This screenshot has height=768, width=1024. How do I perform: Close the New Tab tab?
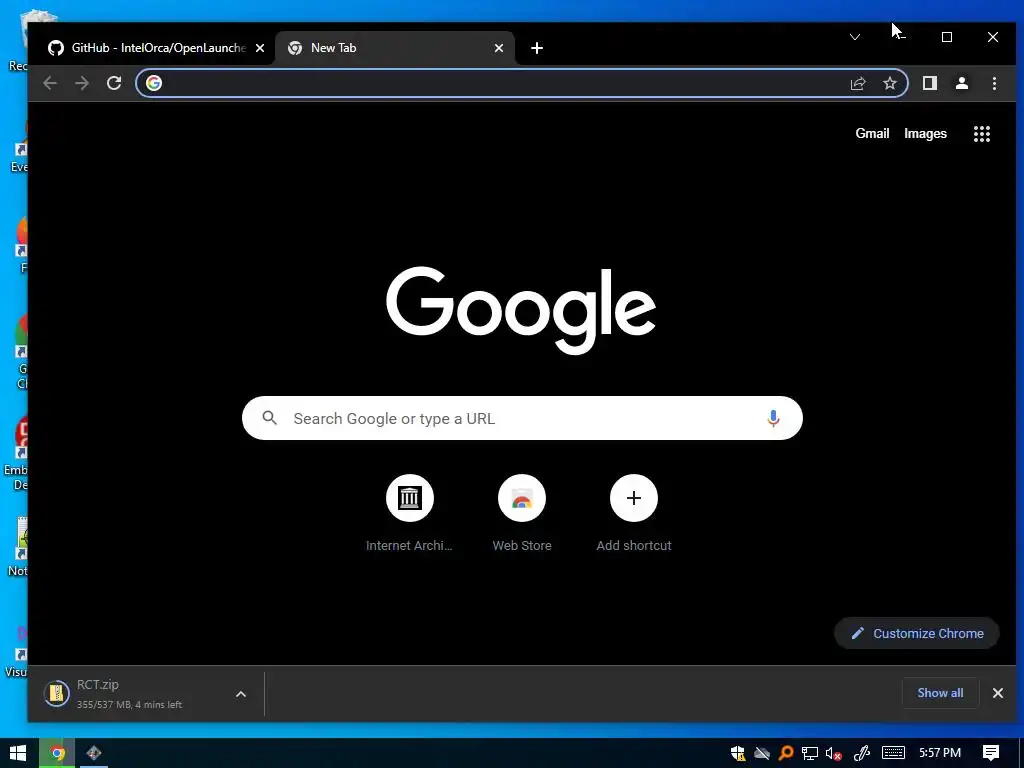[499, 48]
